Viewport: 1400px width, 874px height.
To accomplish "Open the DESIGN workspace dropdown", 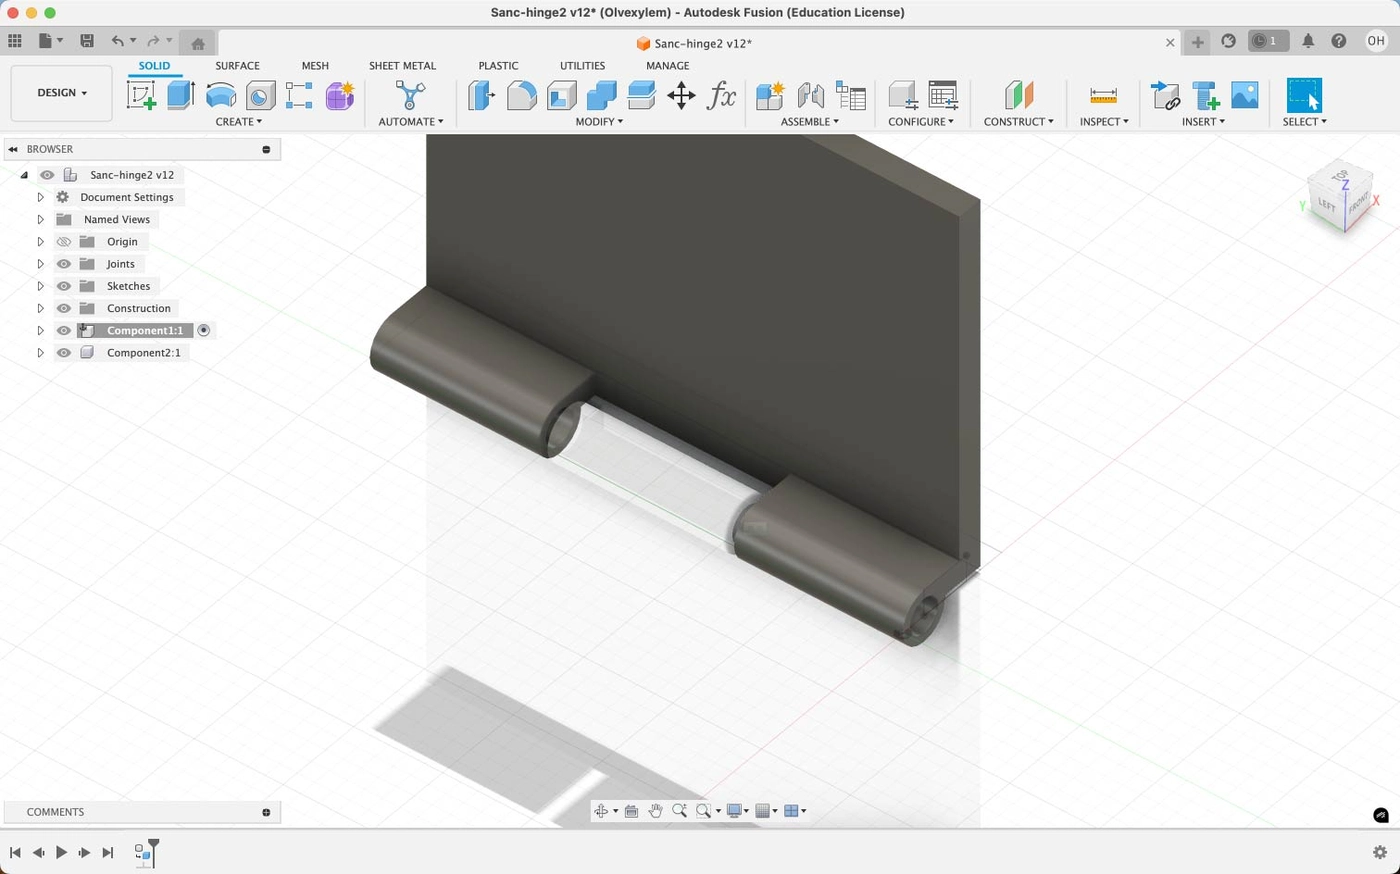I will pyautogui.click(x=61, y=93).
